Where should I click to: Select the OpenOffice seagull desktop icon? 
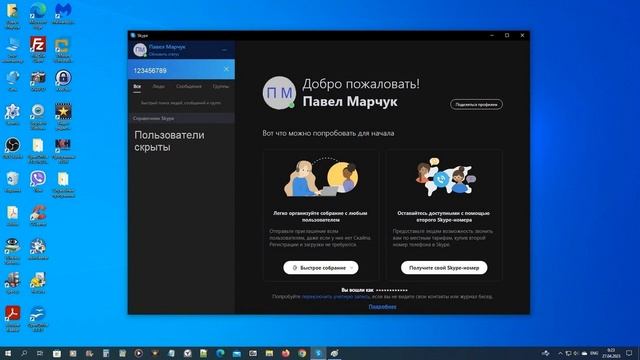point(38,318)
